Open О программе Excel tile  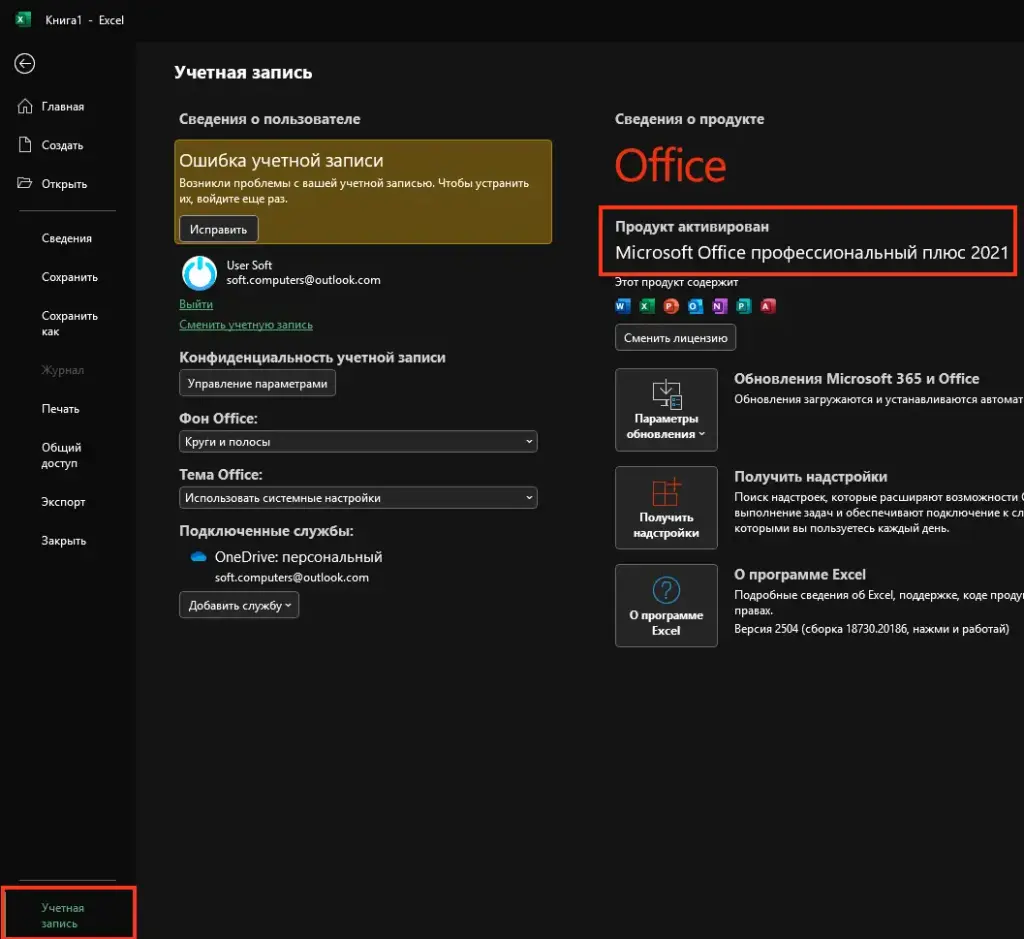click(x=666, y=605)
